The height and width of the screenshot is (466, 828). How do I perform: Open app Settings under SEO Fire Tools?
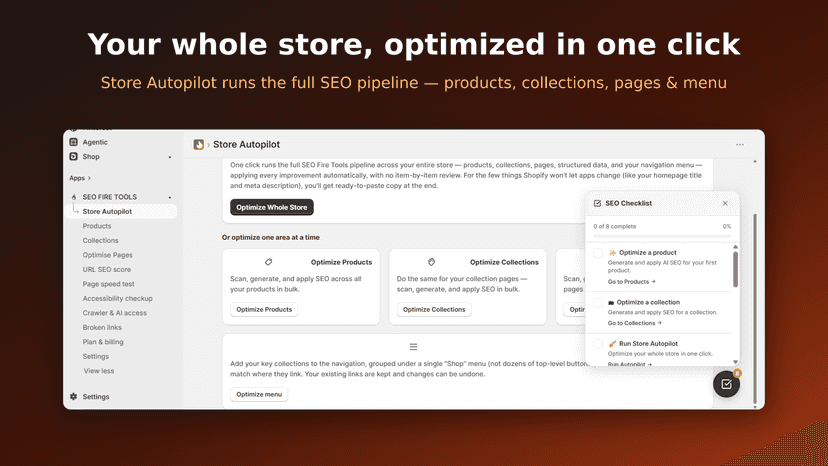[96, 357]
